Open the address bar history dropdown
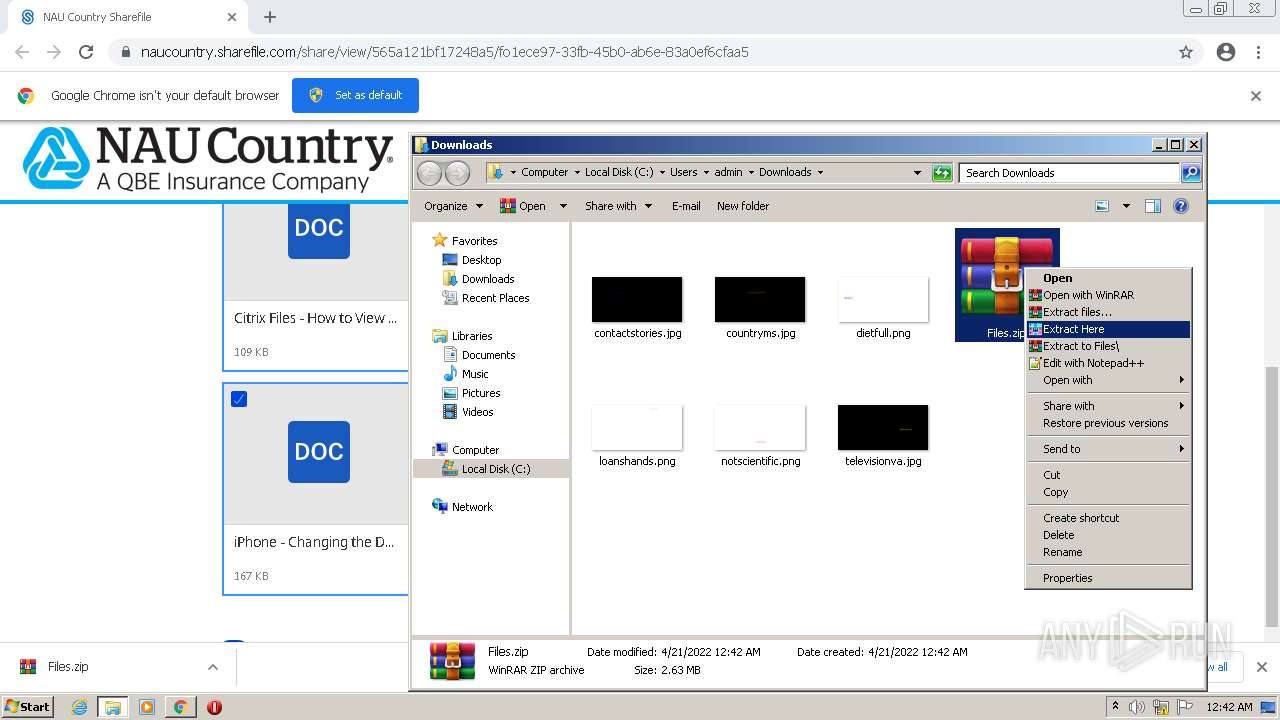The image size is (1280, 720). [917, 173]
